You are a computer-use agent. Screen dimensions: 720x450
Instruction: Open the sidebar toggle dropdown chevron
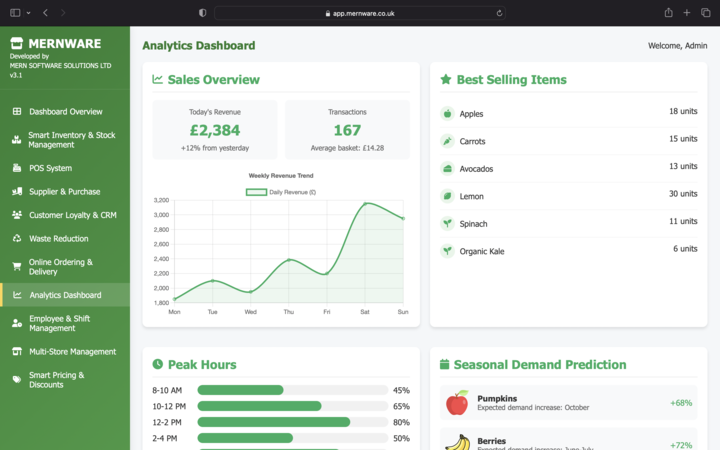(x=28, y=13)
